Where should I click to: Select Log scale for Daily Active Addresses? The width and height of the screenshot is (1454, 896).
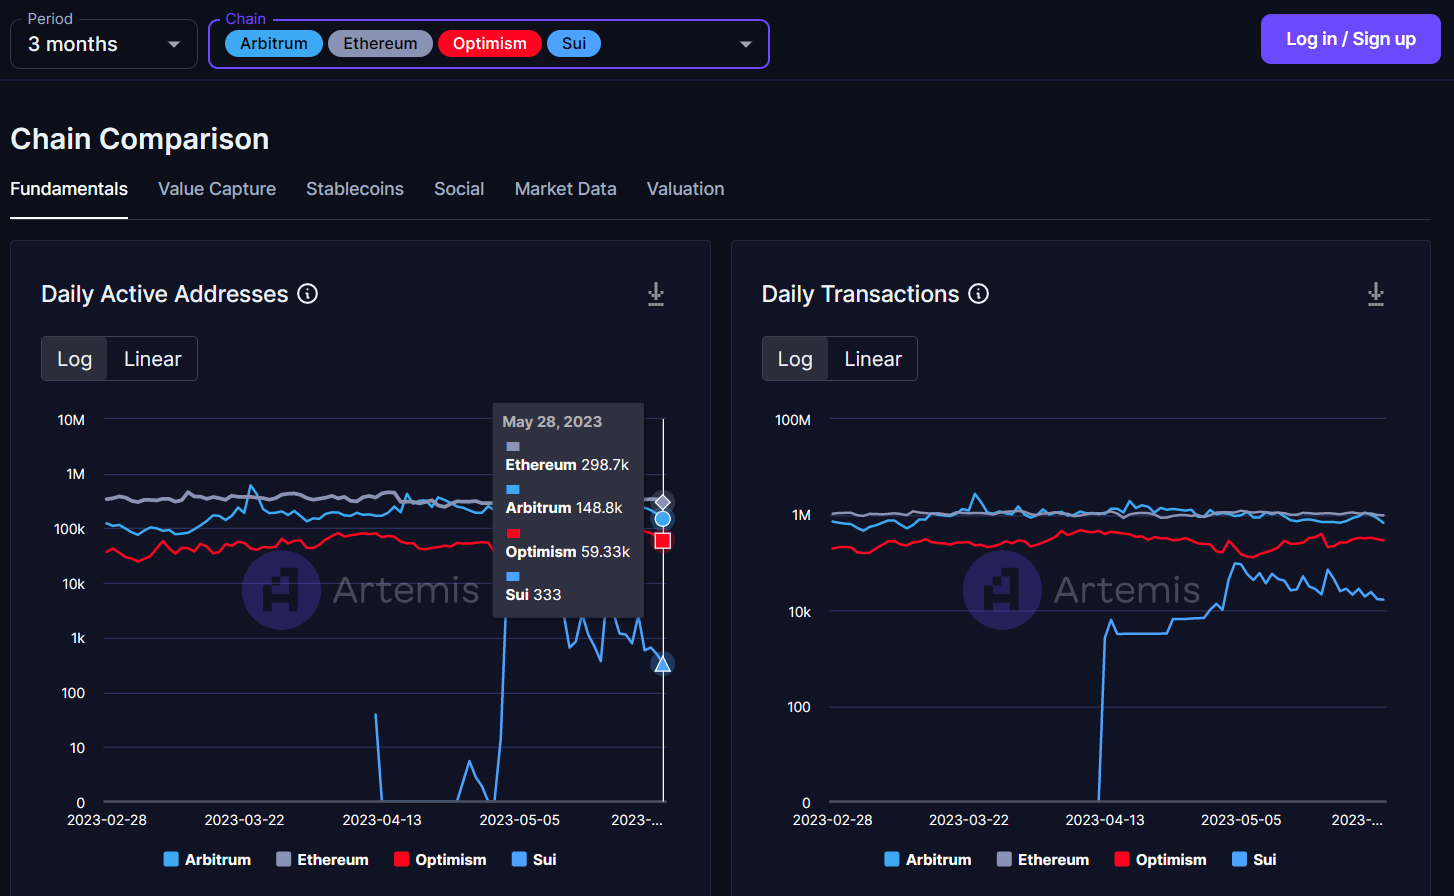click(74, 359)
